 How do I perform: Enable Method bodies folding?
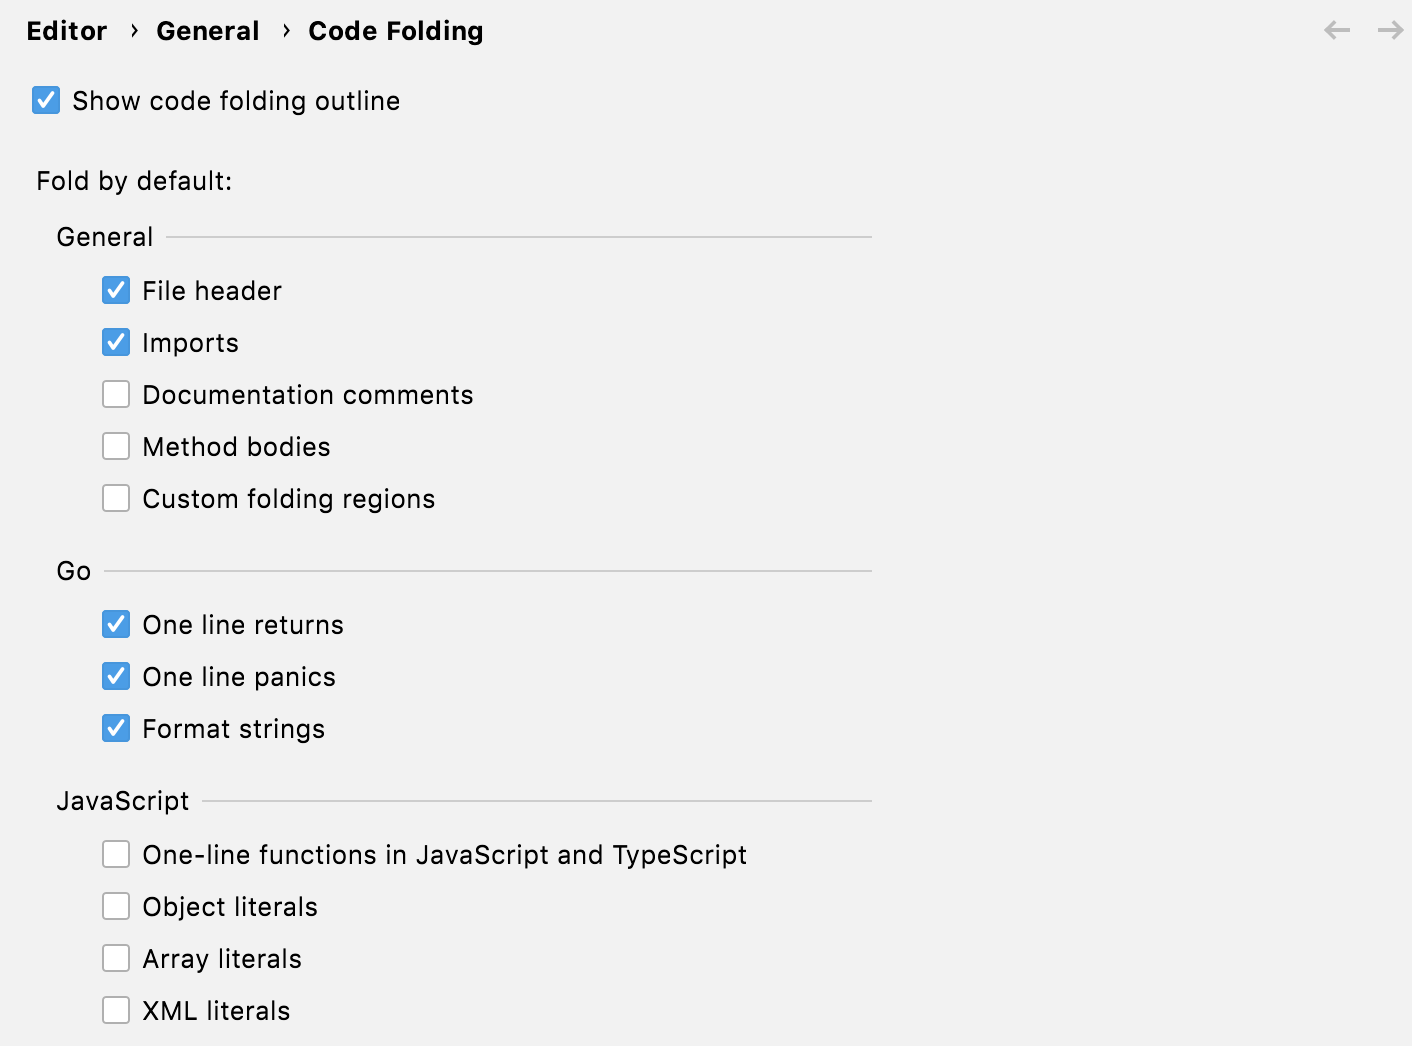(x=116, y=446)
